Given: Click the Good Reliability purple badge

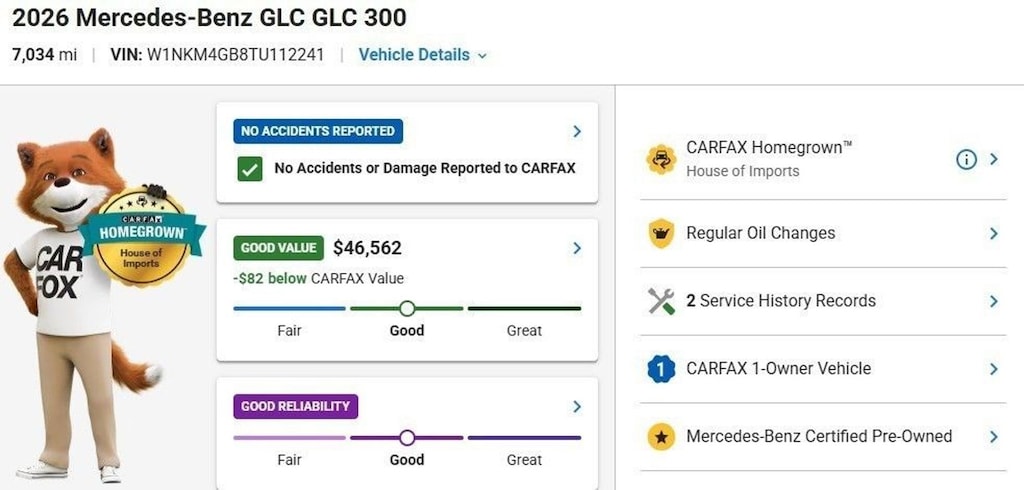Looking at the screenshot, I should [x=295, y=406].
